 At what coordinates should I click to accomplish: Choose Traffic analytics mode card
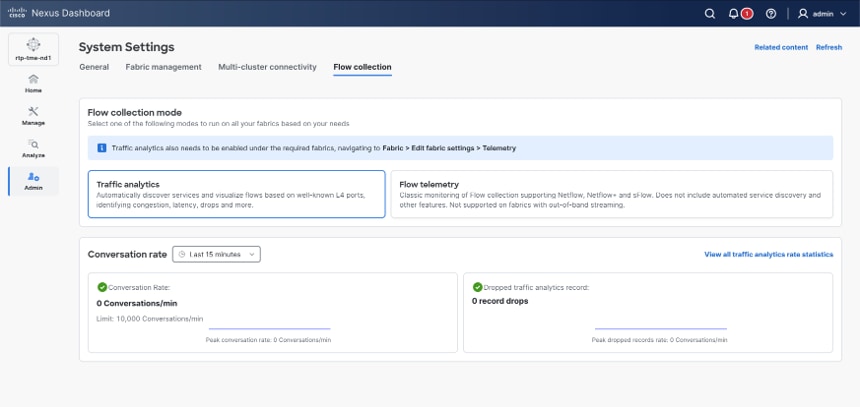coord(236,194)
